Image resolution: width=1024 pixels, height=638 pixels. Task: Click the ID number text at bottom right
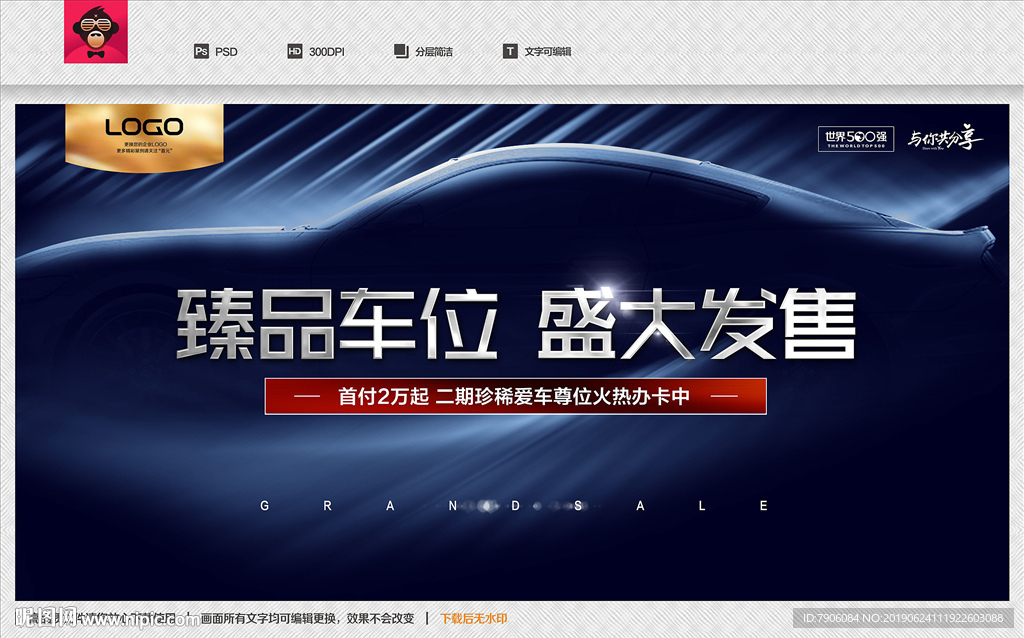click(x=903, y=619)
